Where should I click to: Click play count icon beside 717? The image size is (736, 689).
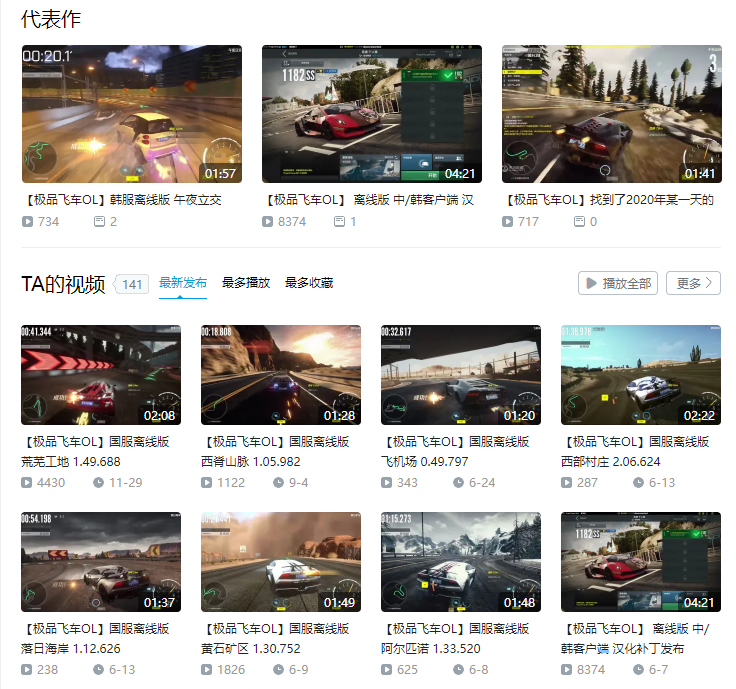click(507, 222)
